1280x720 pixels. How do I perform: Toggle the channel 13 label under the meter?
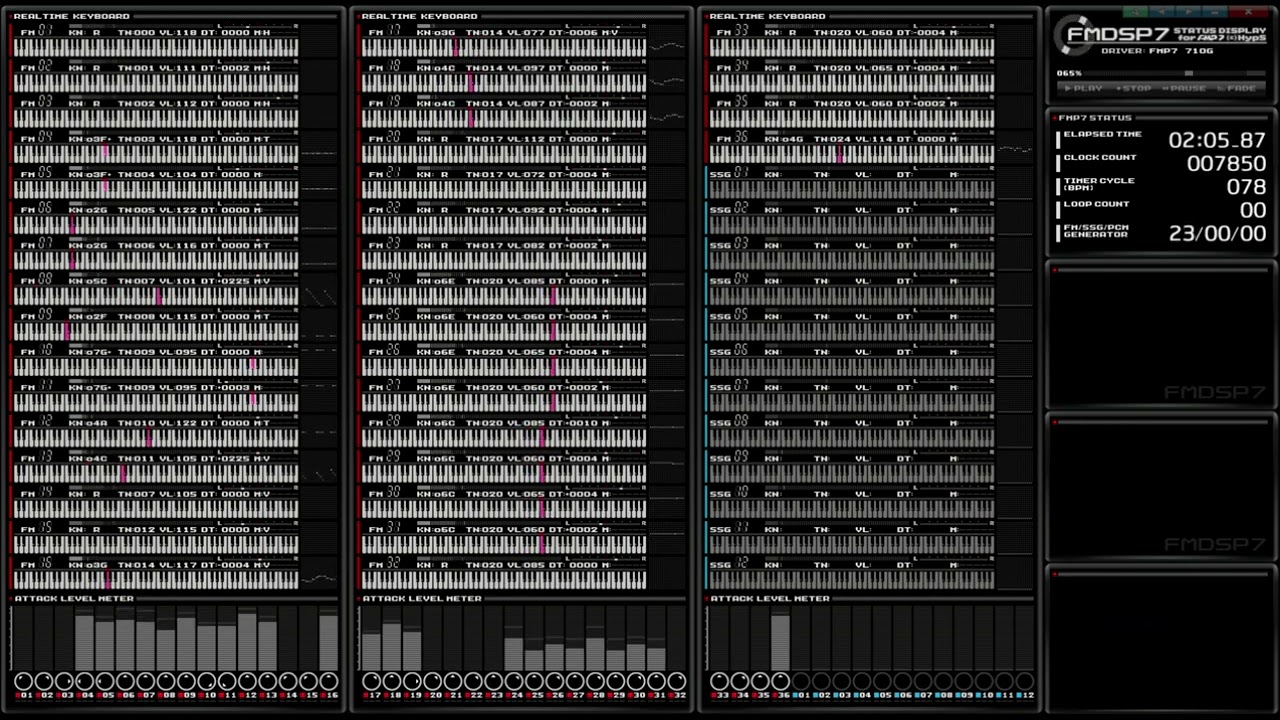(x=267, y=695)
